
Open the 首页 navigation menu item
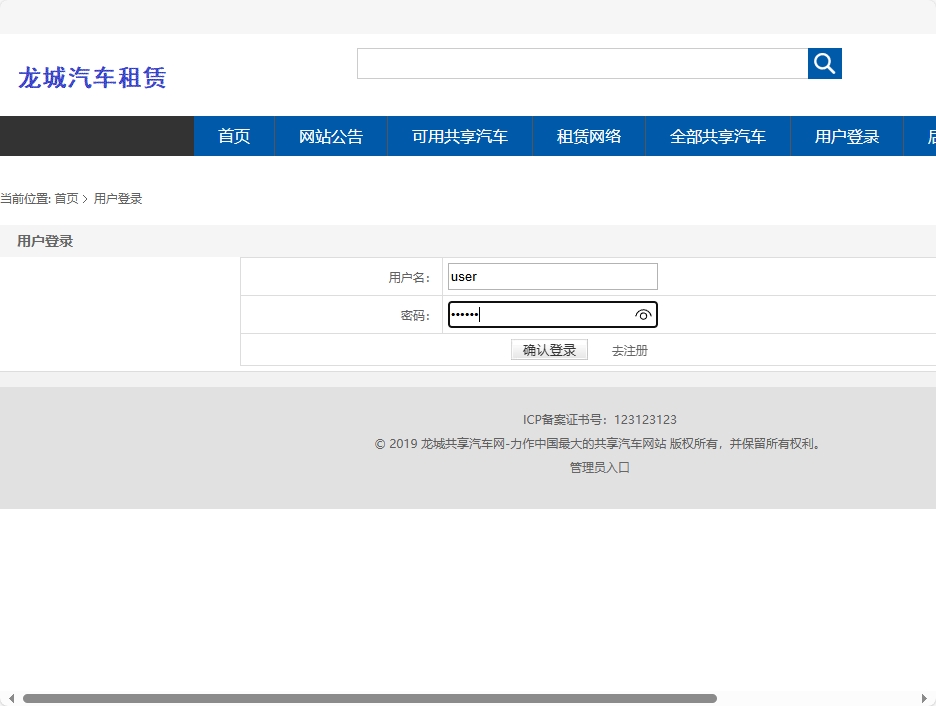233,136
